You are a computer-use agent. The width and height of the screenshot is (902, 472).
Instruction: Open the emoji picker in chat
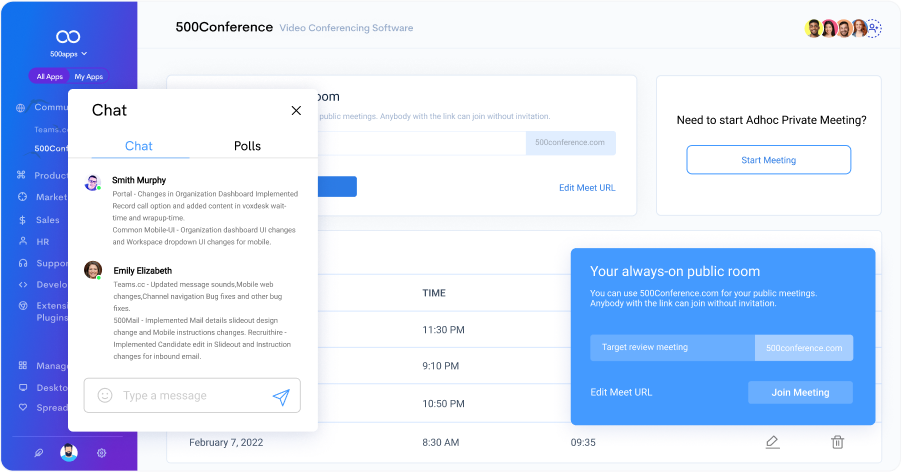tap(105, 396)
